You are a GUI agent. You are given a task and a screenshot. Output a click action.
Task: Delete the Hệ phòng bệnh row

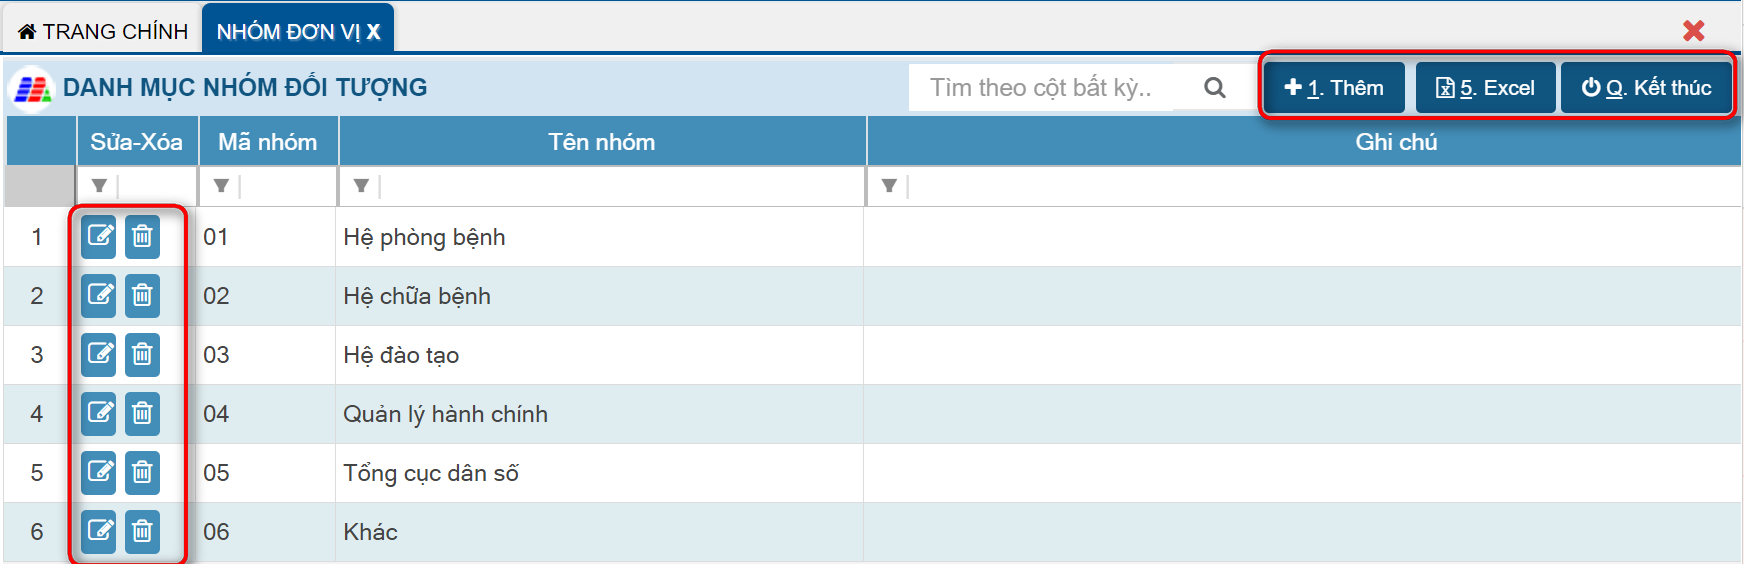pyautogui.click(x=142, y=237)
